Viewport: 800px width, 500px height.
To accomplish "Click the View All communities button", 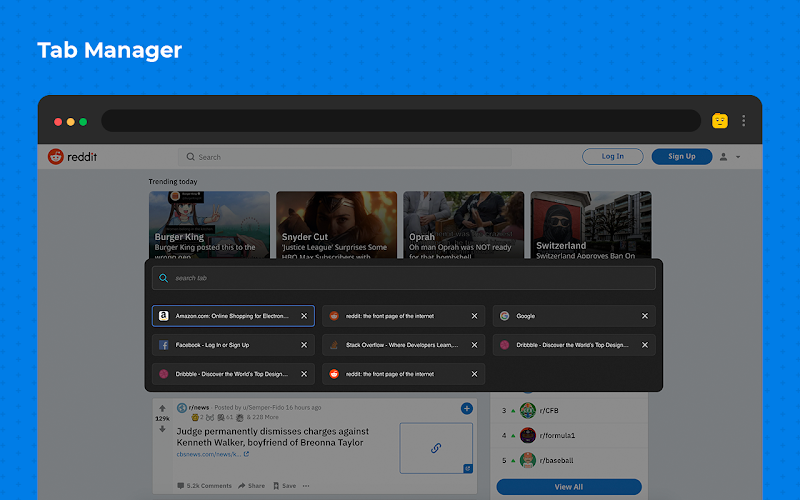I will (x=569, y=487).
